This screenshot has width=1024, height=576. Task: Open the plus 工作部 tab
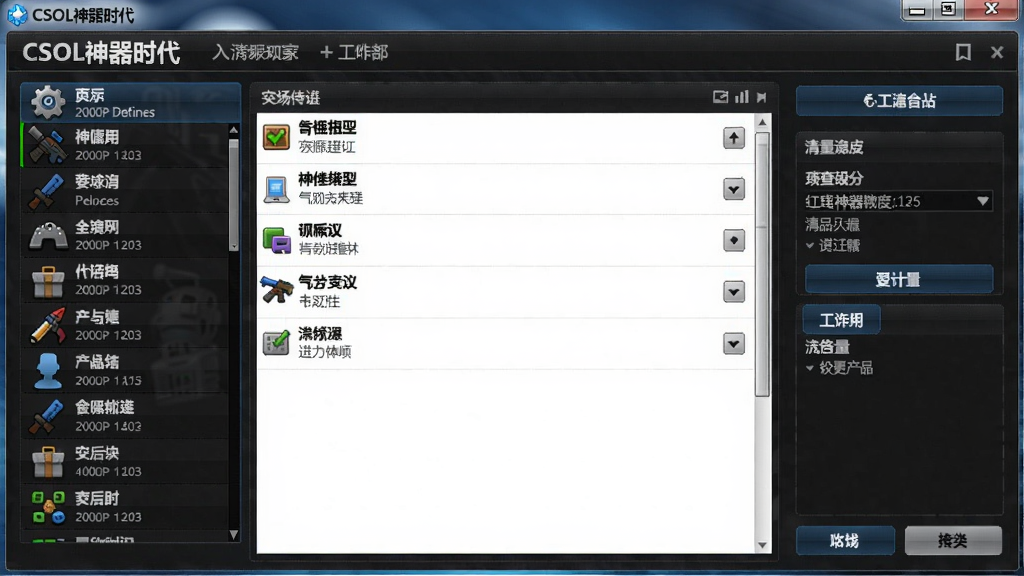pos(354,52)
